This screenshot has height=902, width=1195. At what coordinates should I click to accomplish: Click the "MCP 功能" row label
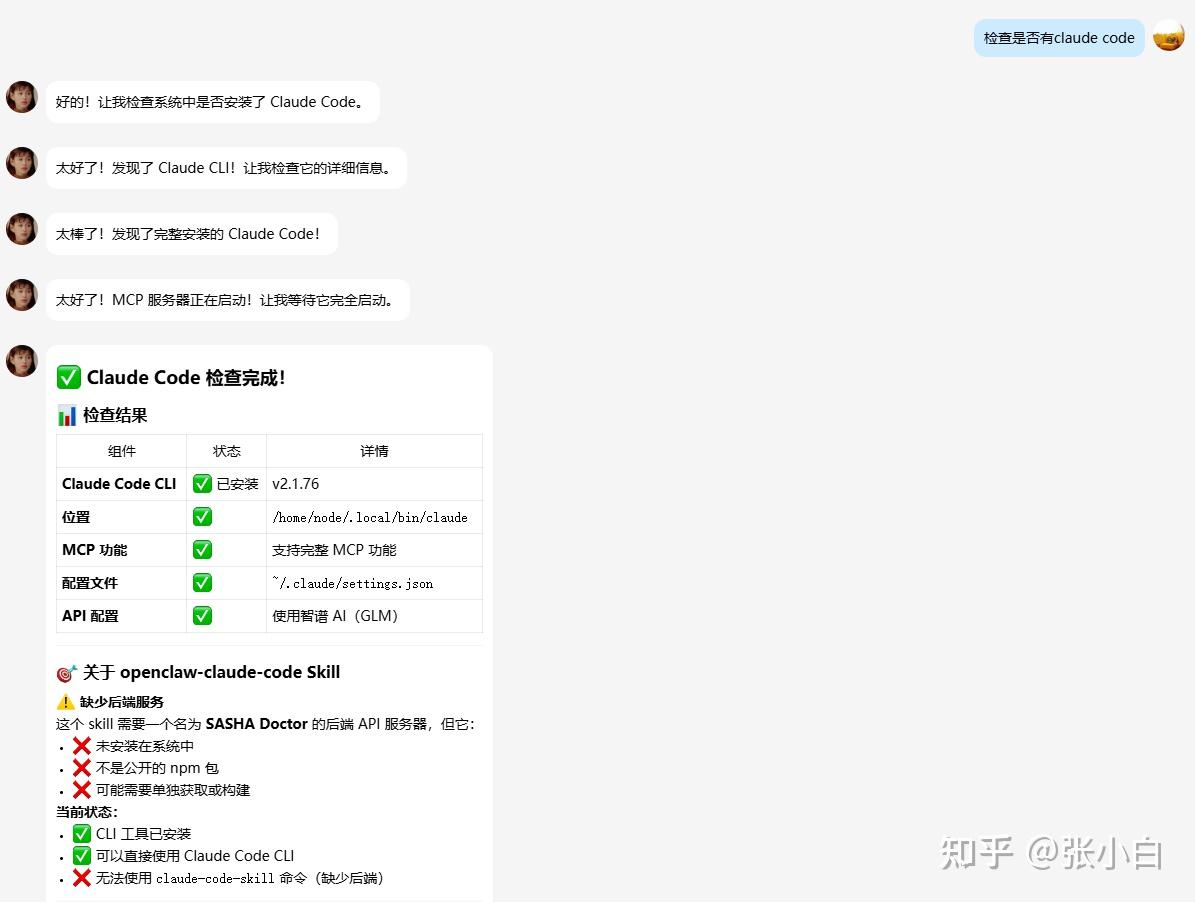coord(95,550)
